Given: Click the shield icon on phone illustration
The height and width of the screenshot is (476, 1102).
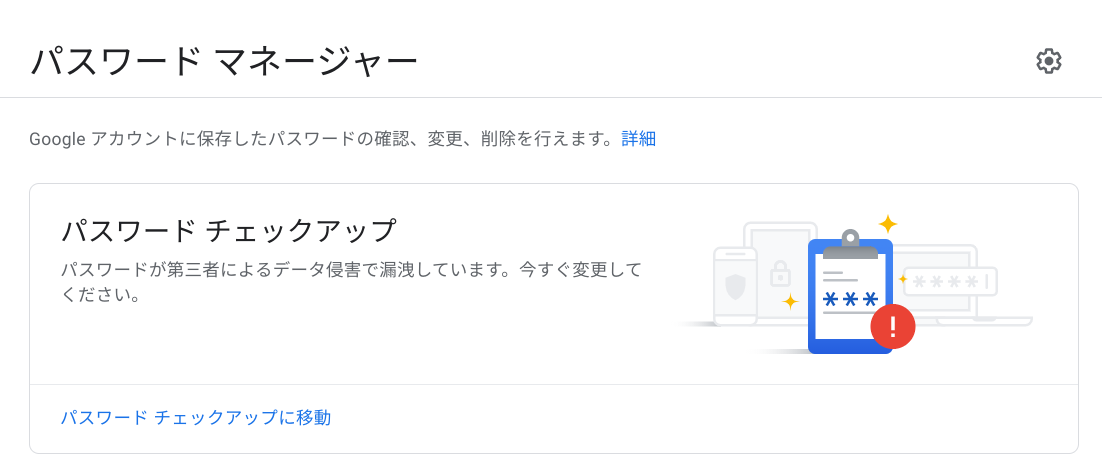Looking at the screenshot, I should [x=734, y=287].
